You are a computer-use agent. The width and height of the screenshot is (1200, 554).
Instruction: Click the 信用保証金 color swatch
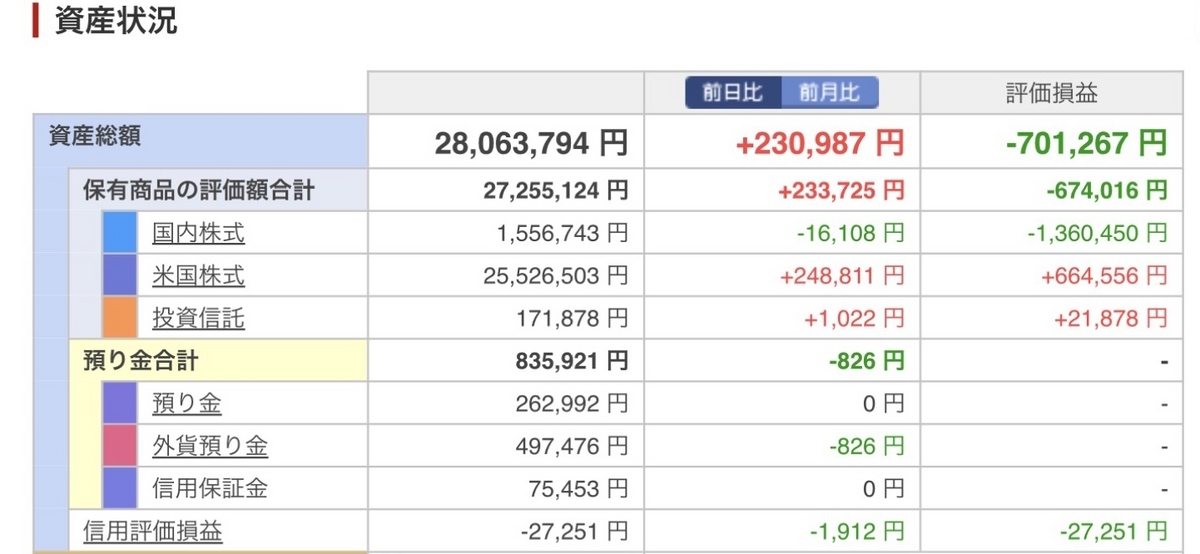119,489
